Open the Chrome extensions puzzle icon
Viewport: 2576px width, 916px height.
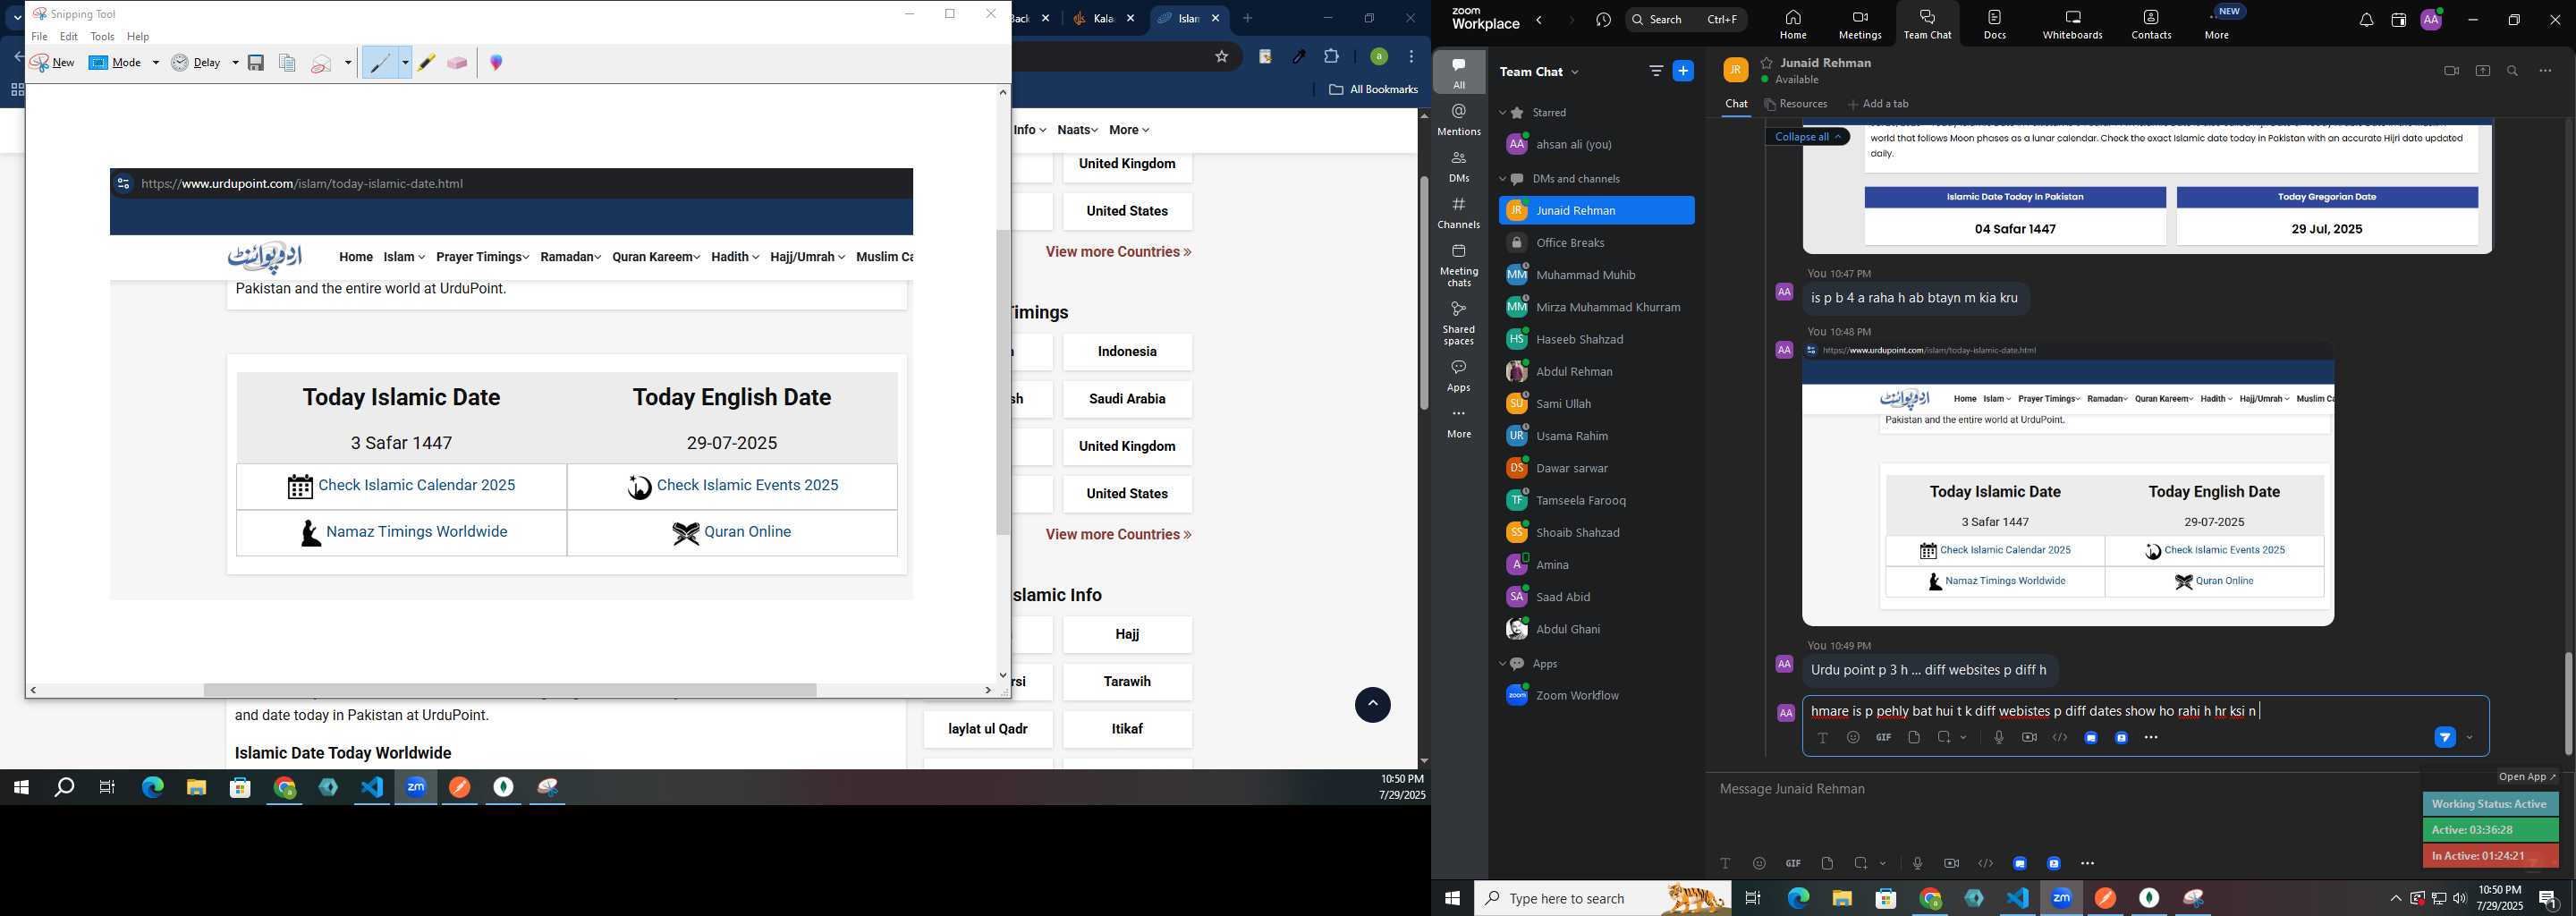point(1332,57)
